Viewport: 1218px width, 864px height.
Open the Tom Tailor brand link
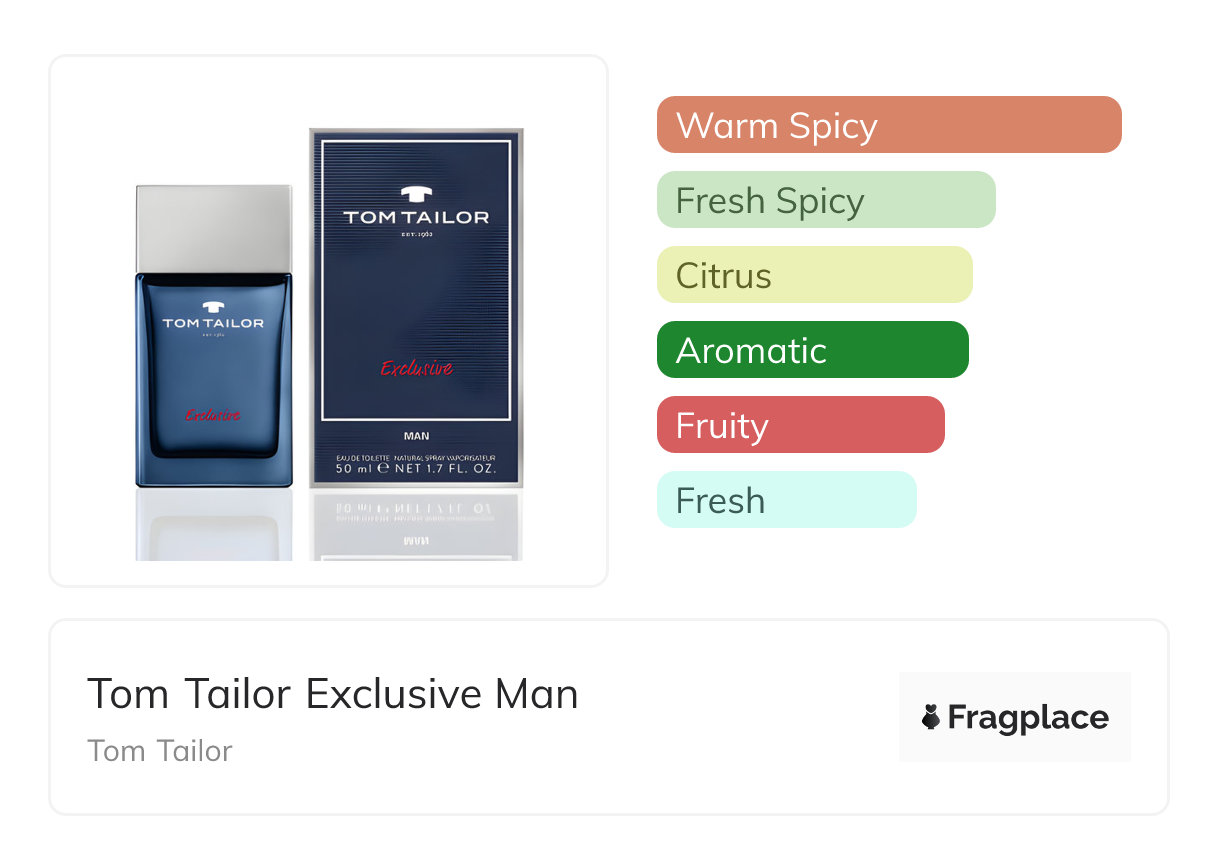(160, 751)
